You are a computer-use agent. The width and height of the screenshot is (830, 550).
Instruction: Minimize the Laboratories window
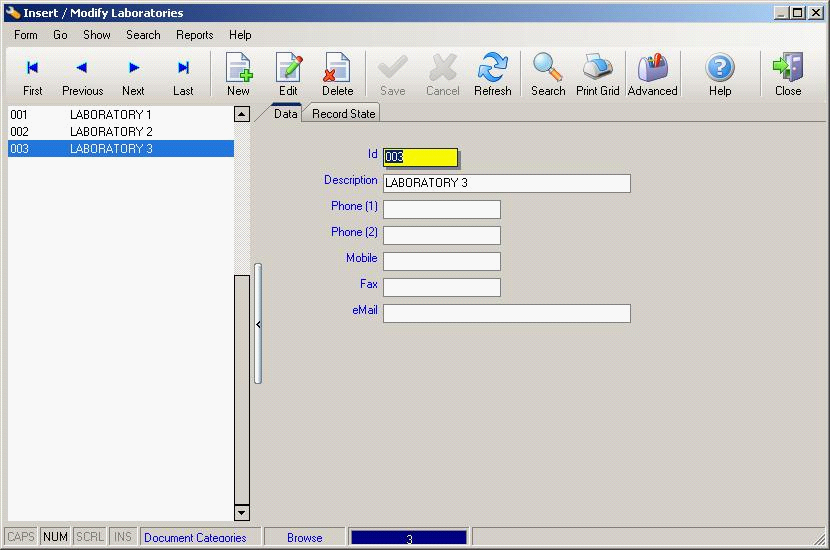781,13
